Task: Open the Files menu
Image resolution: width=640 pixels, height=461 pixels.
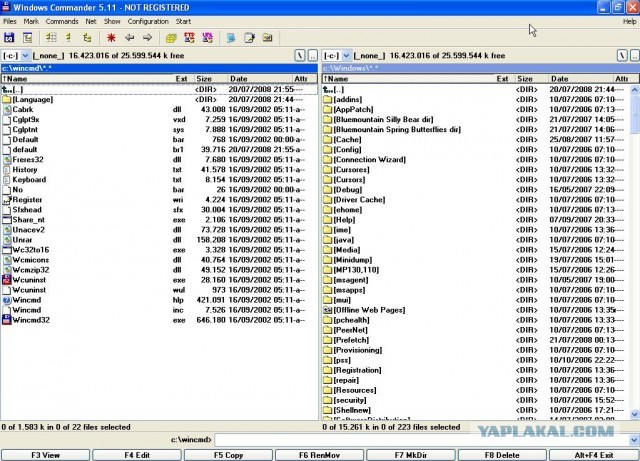Action: 9,21
